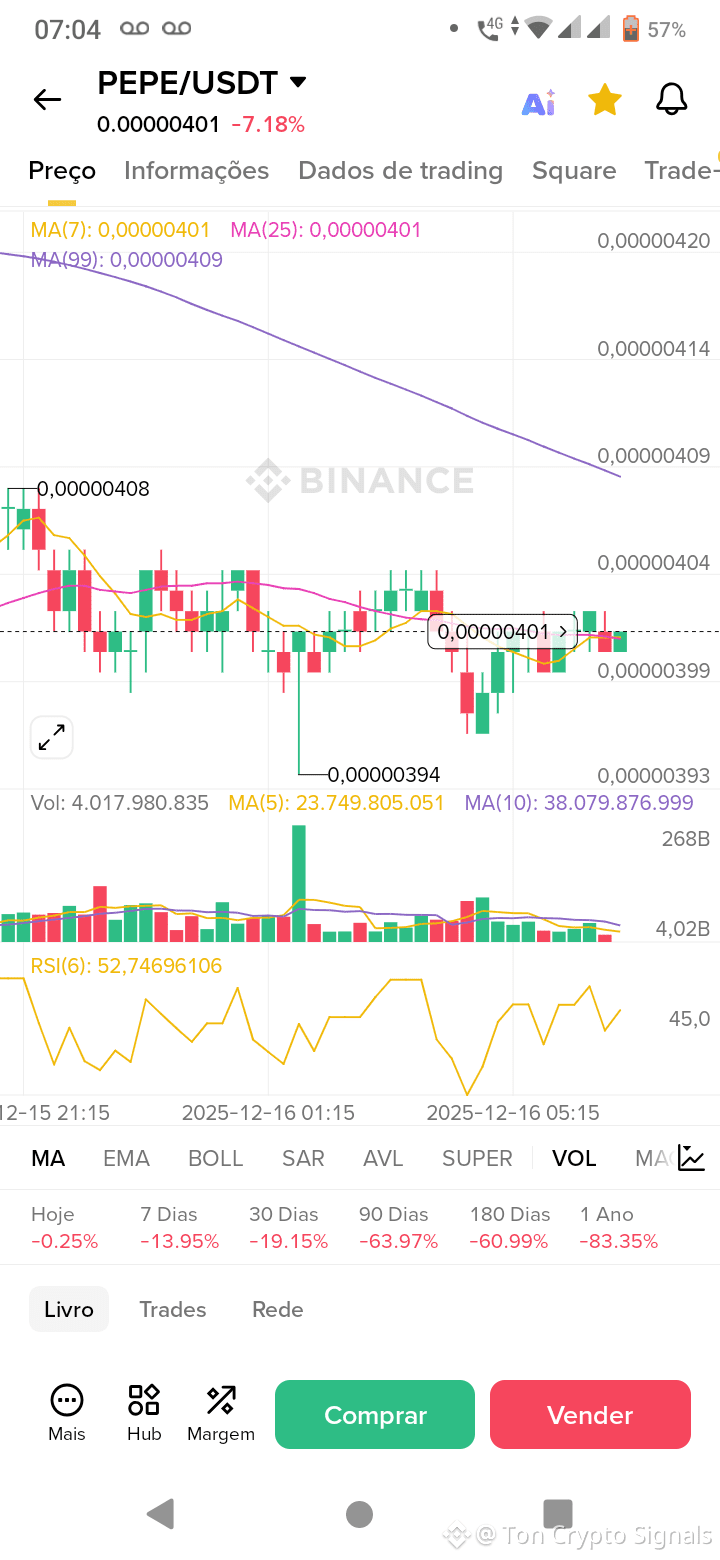Image resolution: width=720 pixels, height=1560 pixels.
Task: Toggle the SAR indicator
Action: 303,1158
